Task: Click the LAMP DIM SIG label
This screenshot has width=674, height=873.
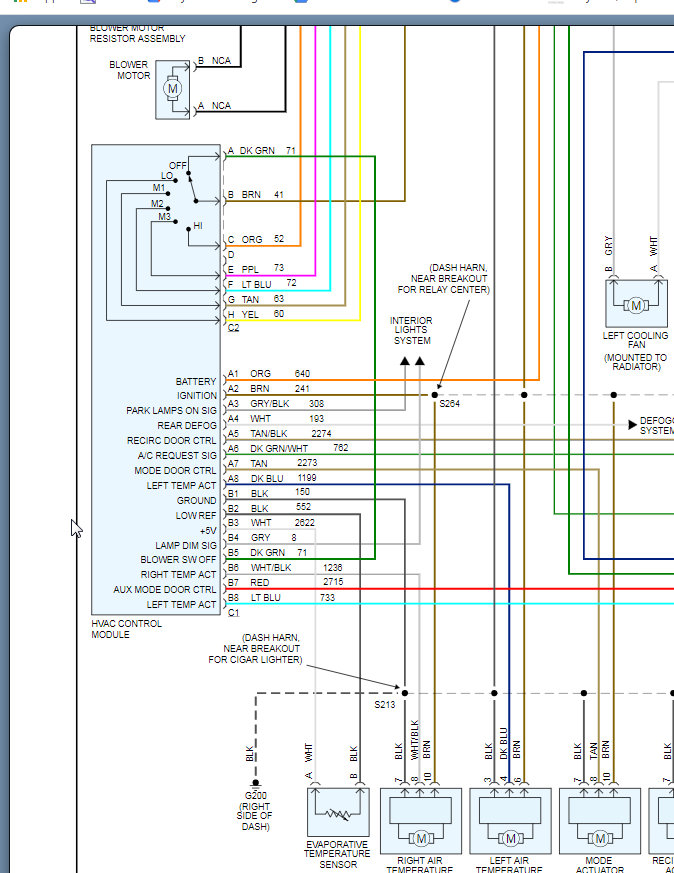Action: [x=186, y=546]
